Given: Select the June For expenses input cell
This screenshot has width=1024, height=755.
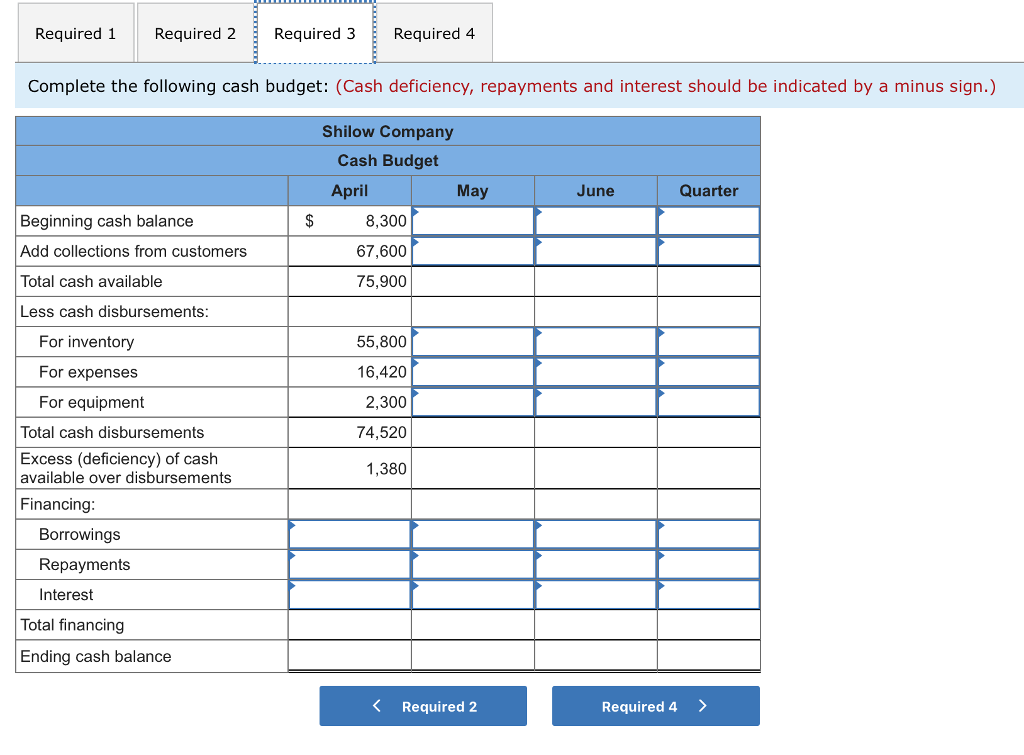Looking at the screenshot, I should coord(595,371).
